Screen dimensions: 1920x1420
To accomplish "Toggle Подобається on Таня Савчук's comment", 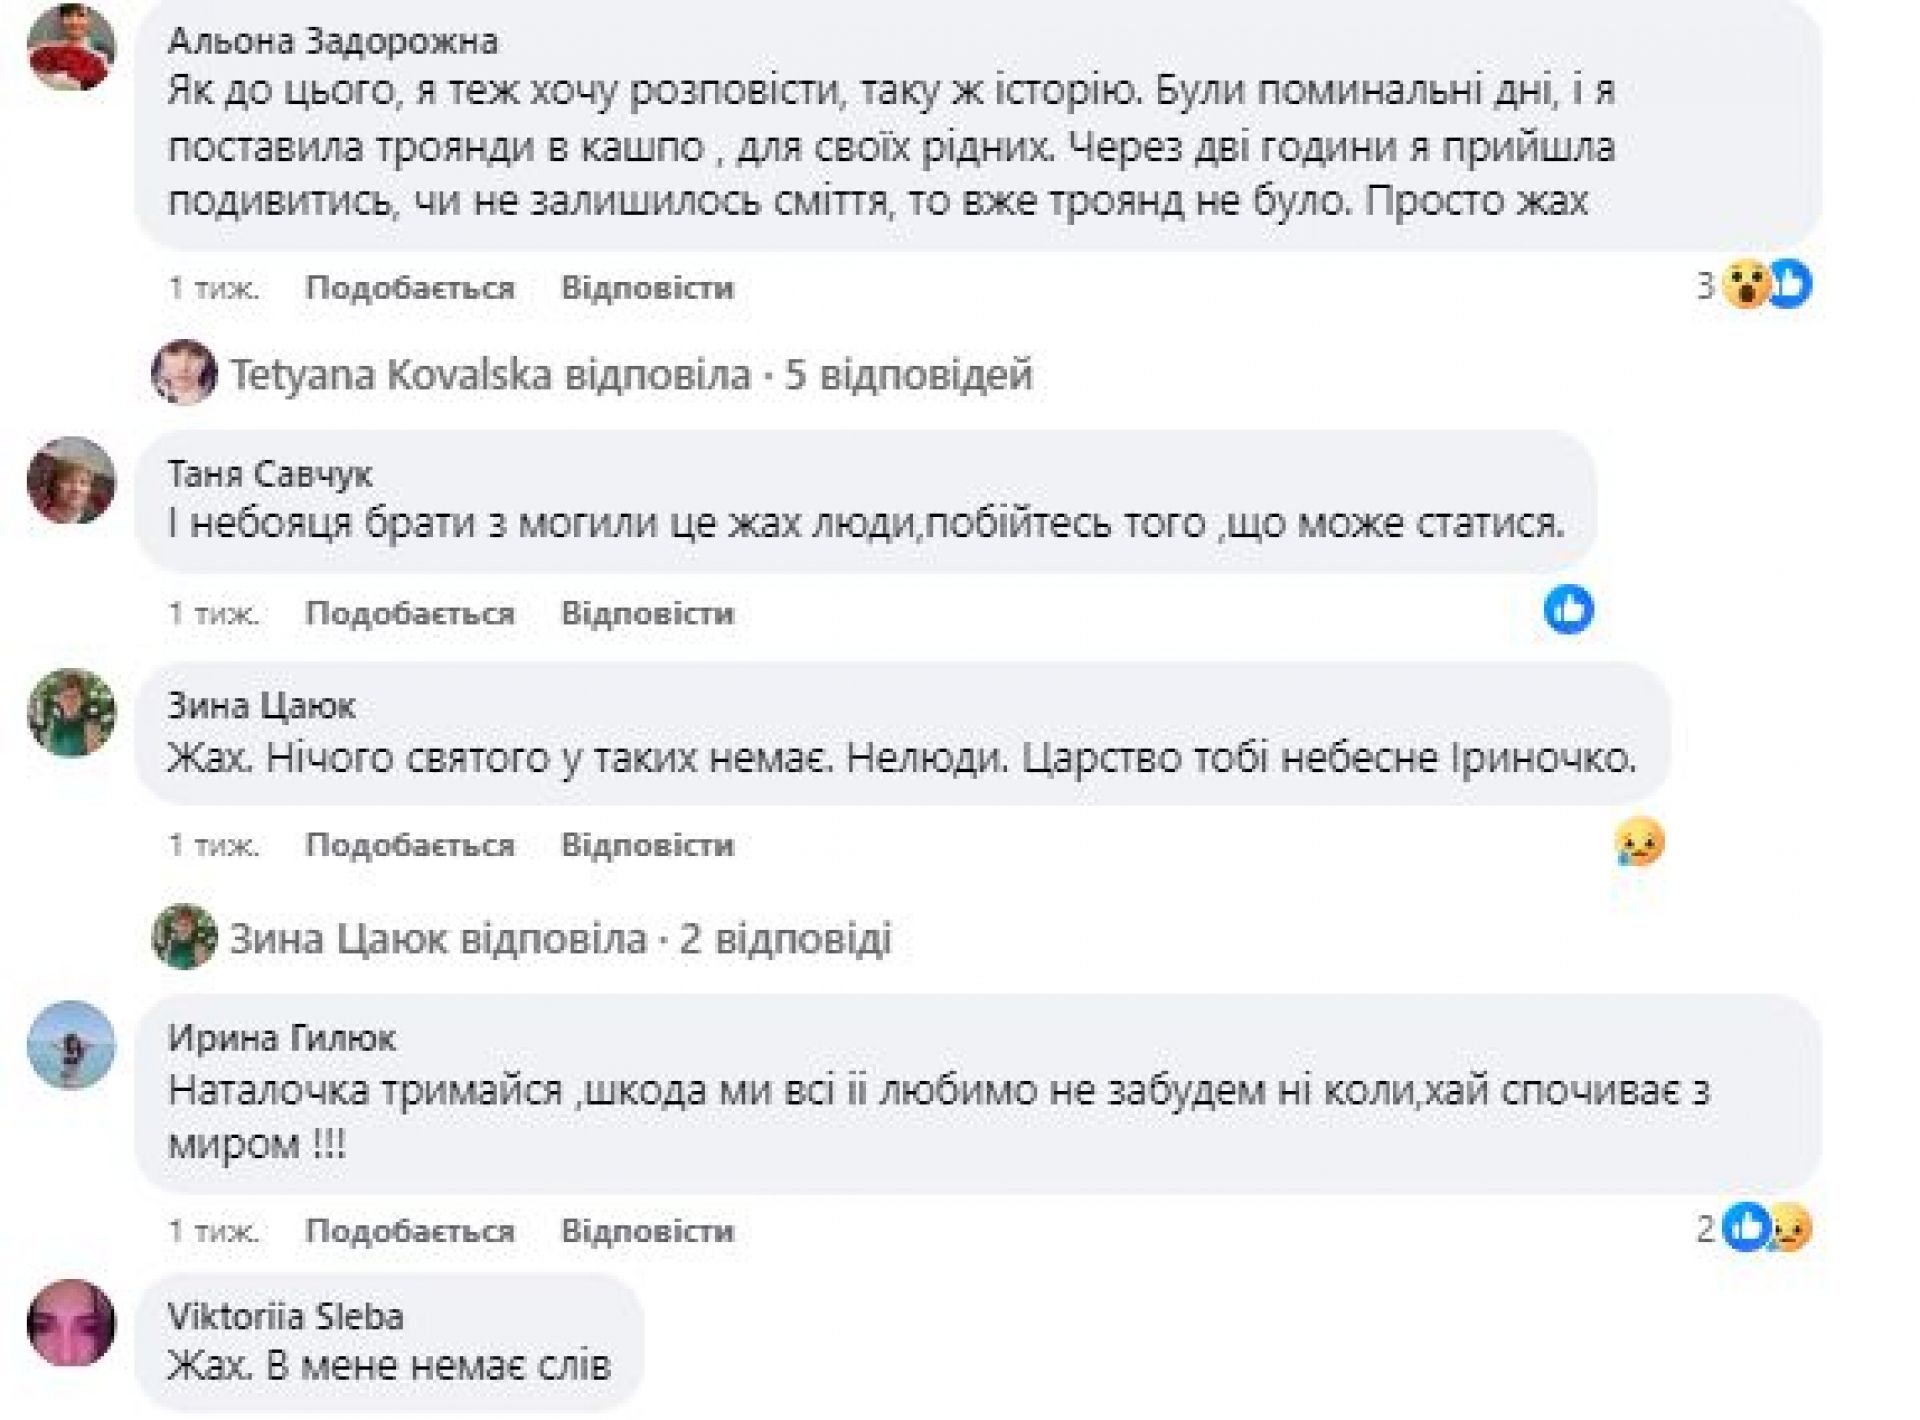I will tap(410, 613).
